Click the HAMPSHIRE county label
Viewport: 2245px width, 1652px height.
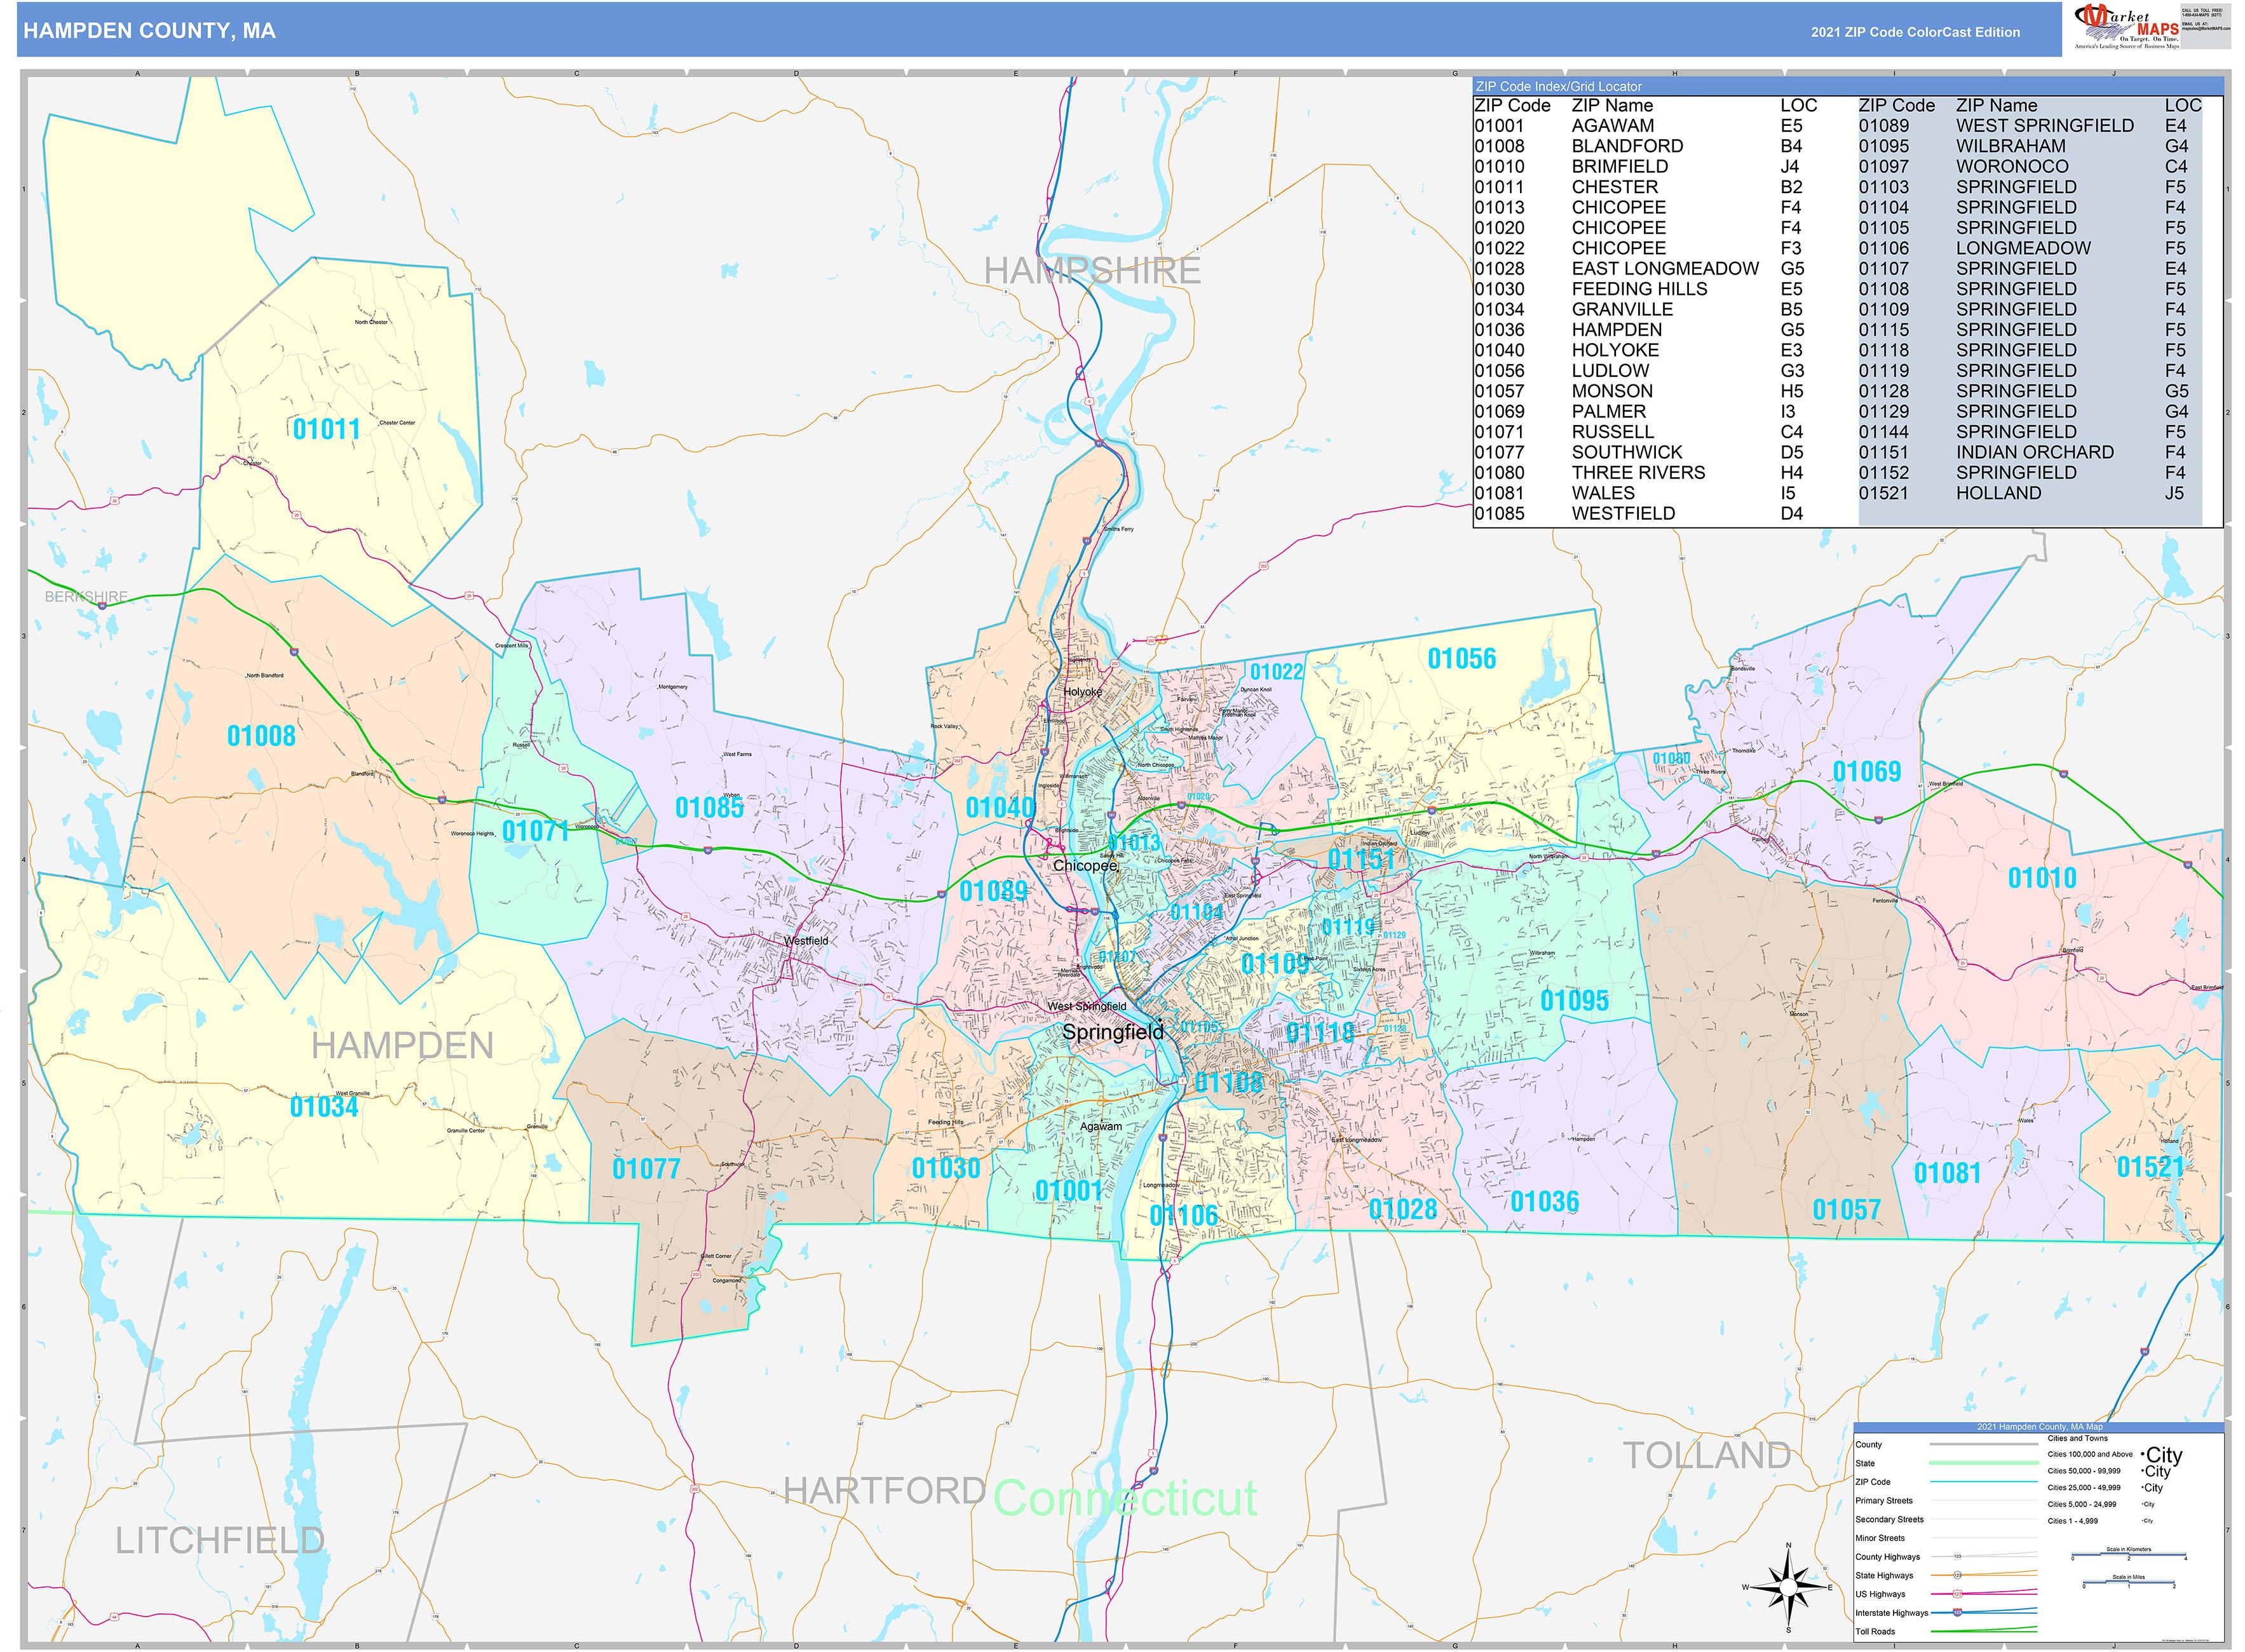[x=1092, y=271]
